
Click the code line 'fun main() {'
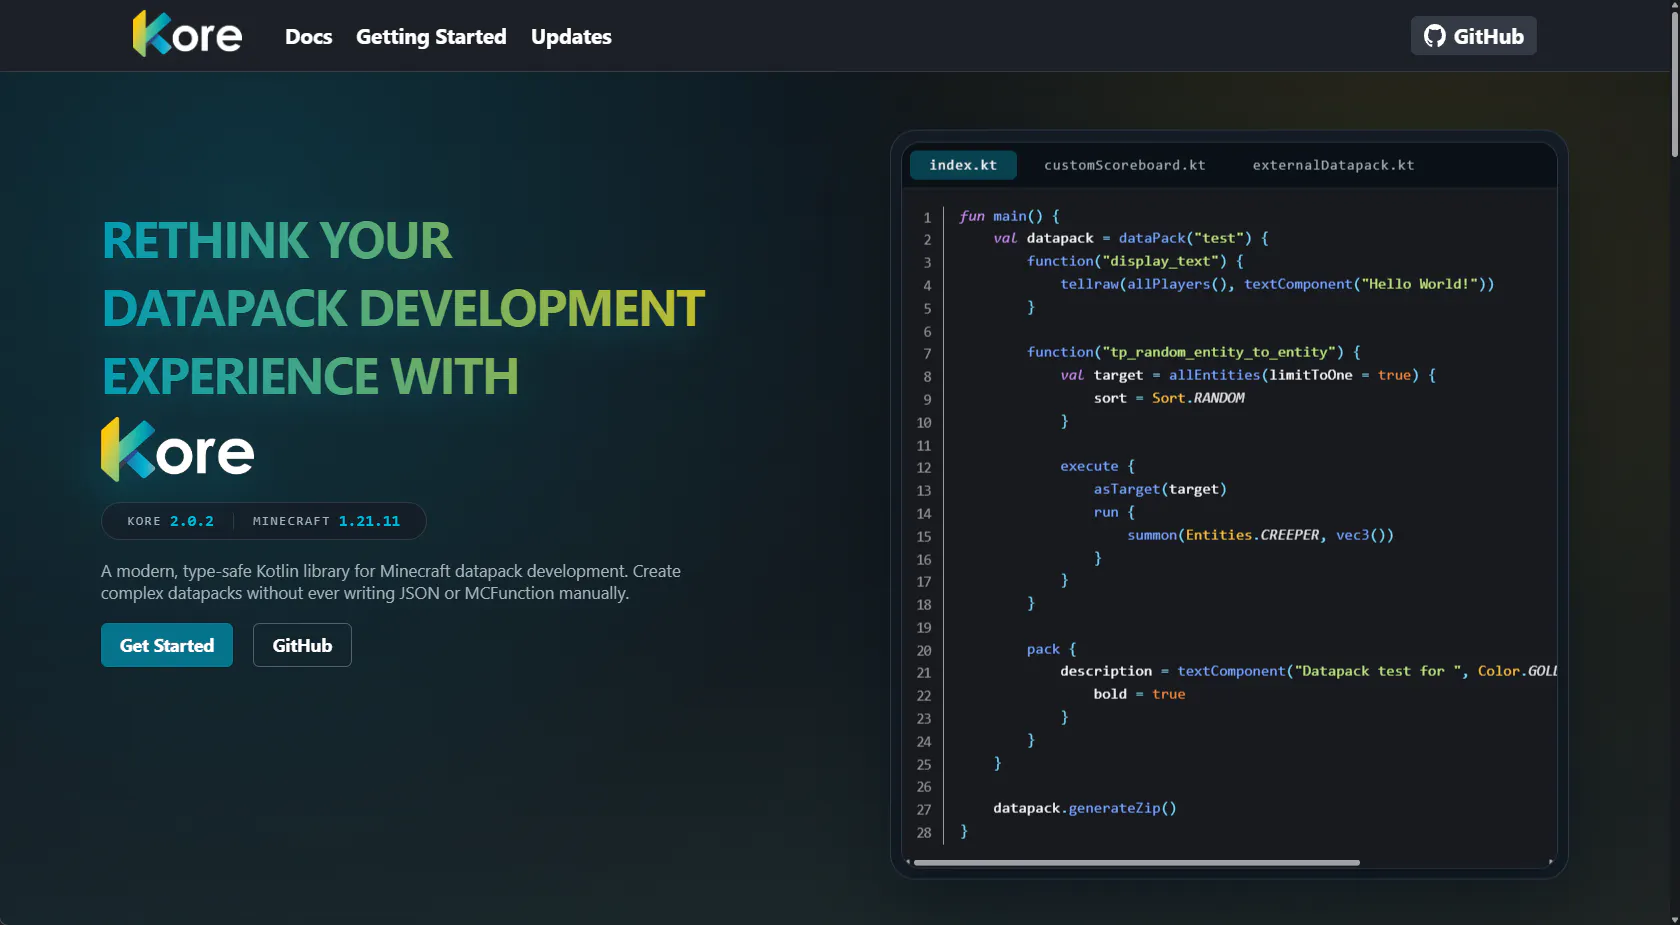click(x=1009, y=216)
